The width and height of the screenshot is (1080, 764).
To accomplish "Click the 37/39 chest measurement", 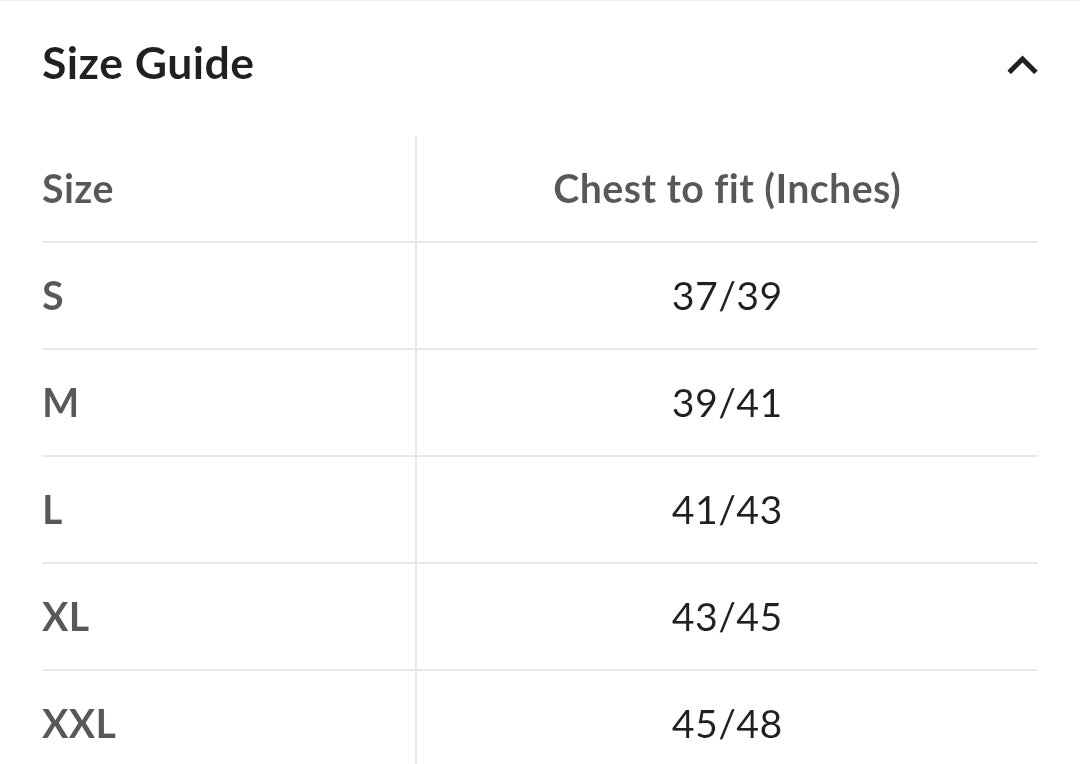I will 727,296.
